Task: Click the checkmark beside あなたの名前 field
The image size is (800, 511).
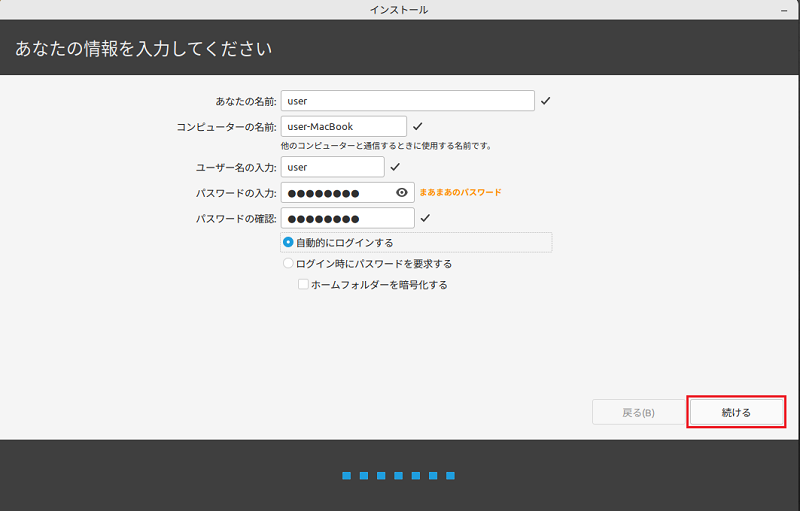Action: 545,100
